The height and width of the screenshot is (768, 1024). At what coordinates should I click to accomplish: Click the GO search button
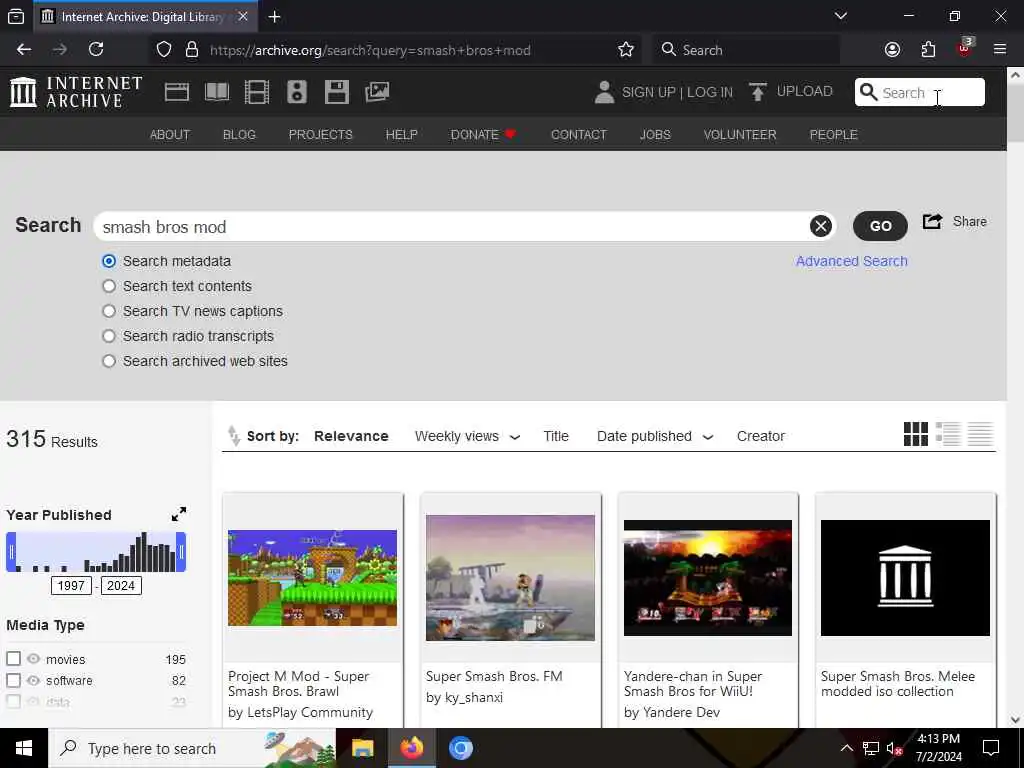click(880, 226)
